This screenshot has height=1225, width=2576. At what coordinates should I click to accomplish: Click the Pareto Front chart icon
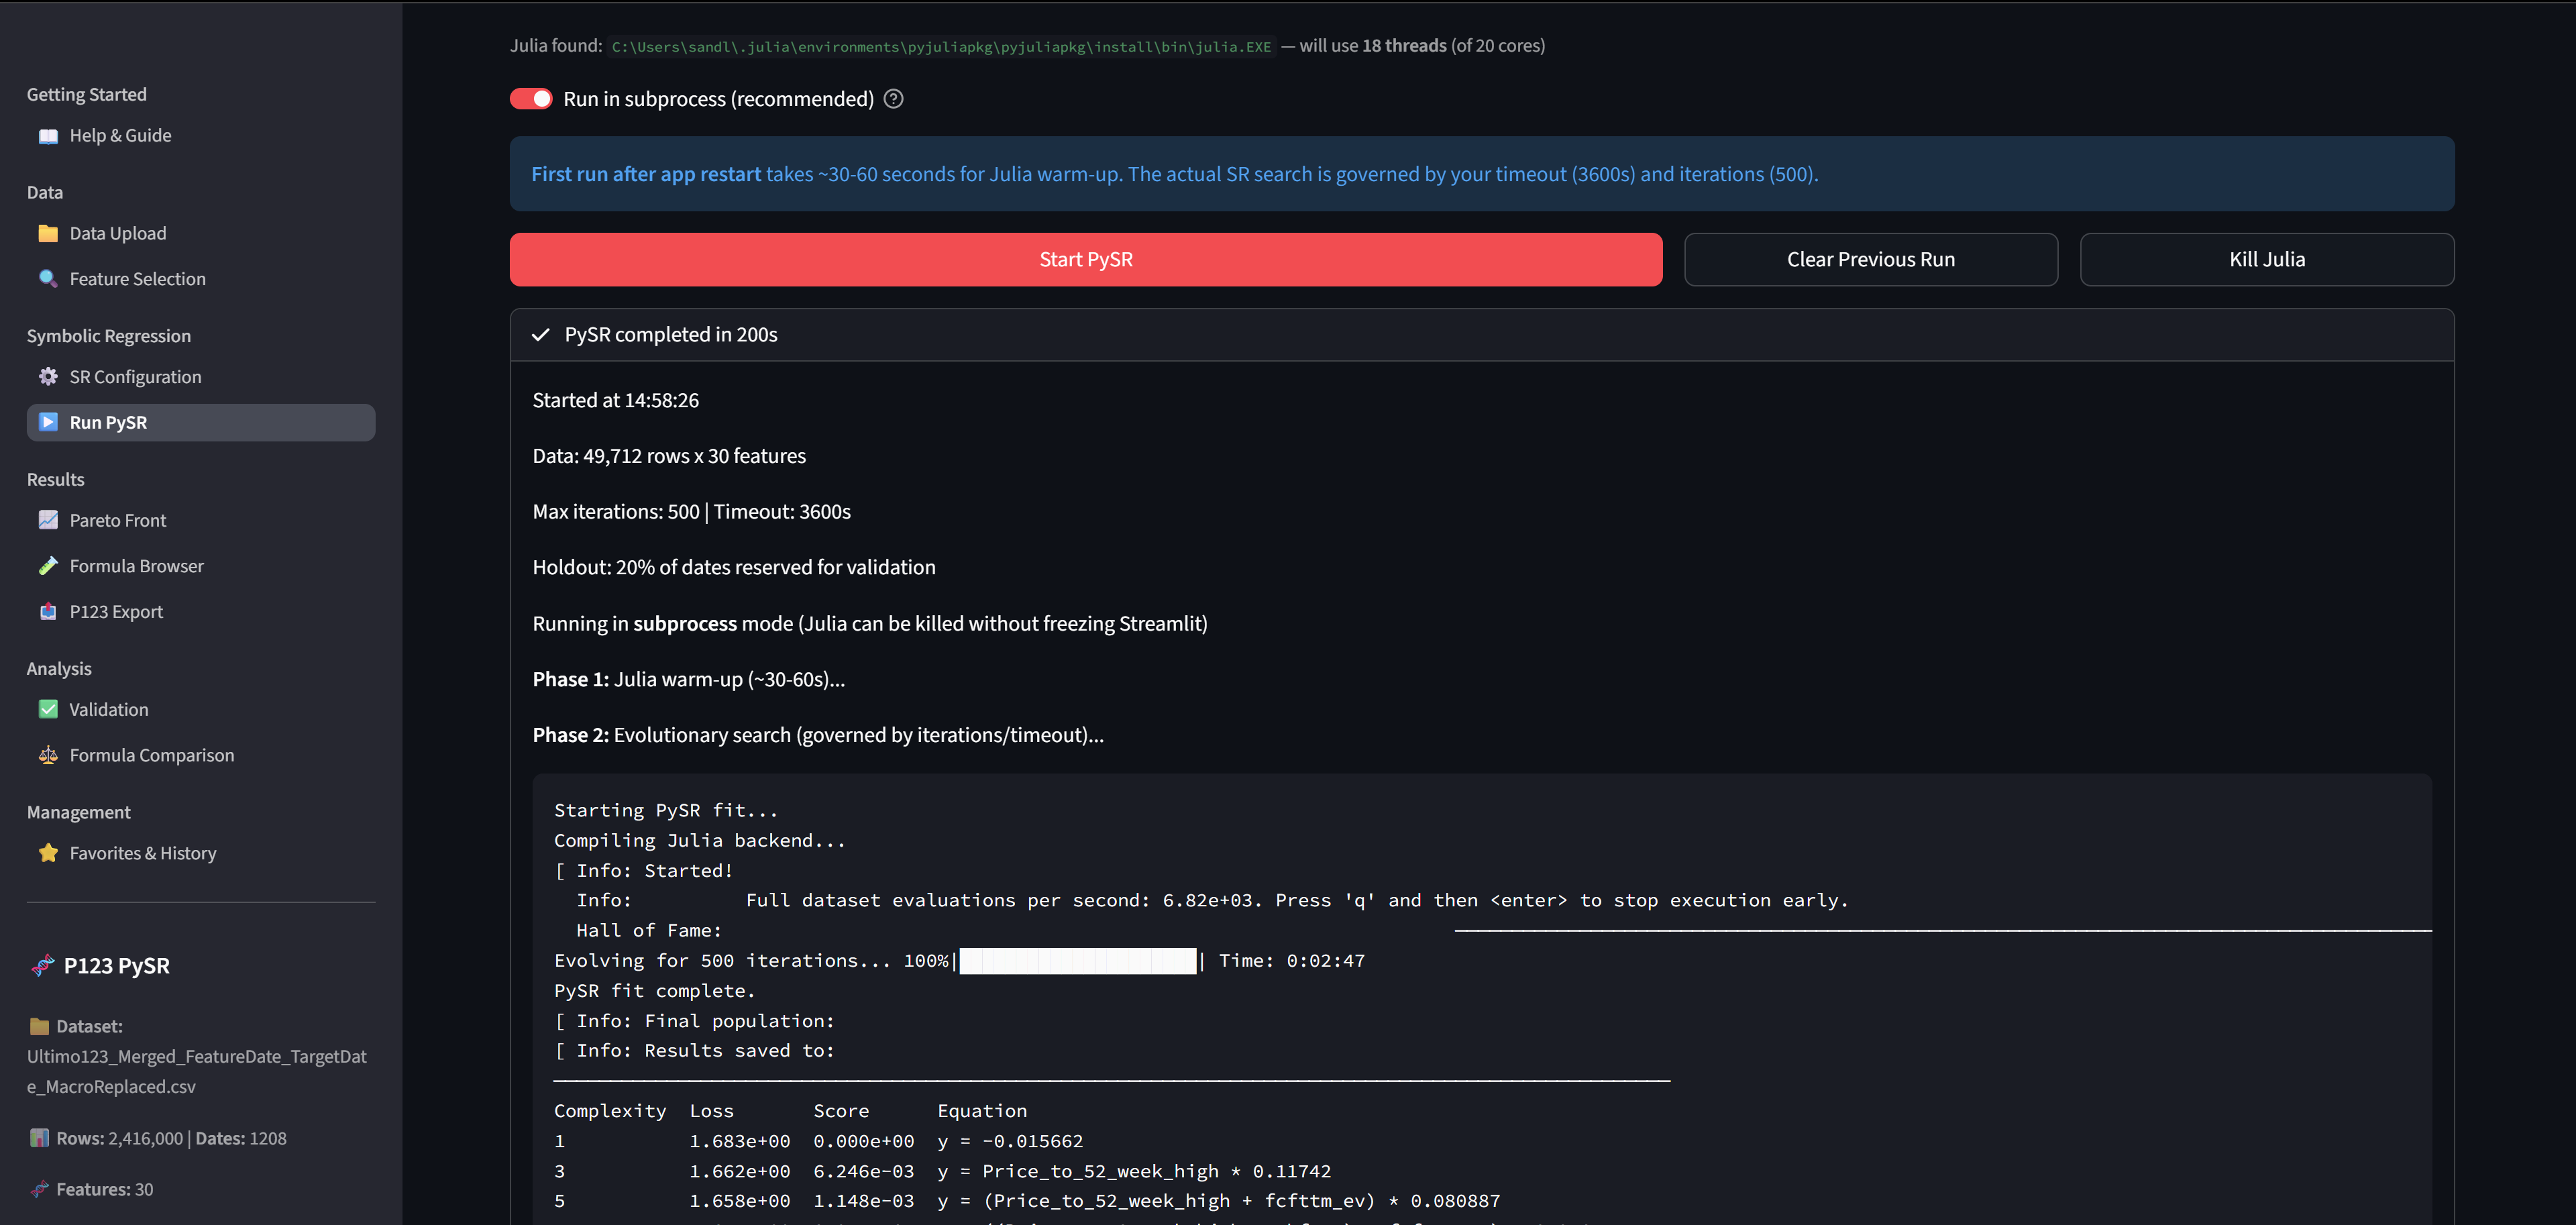click(48, 520)
